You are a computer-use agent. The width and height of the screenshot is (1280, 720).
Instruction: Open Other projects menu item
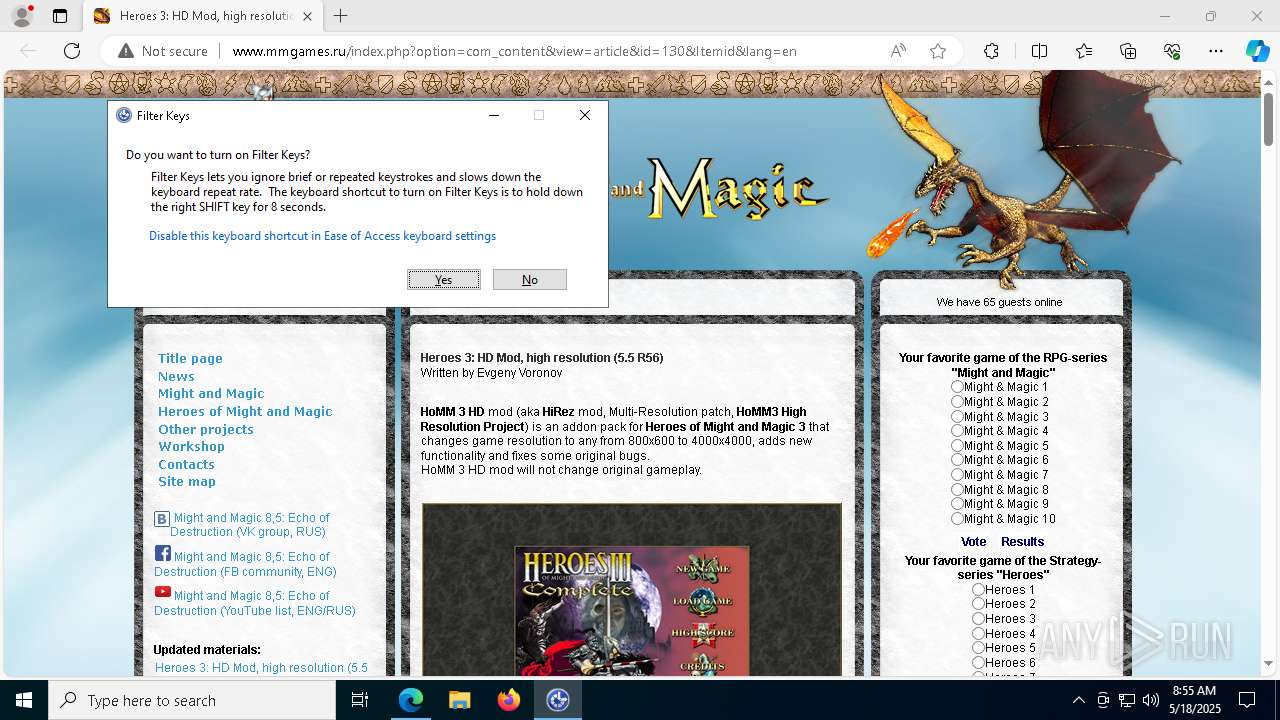coord(205,429)
